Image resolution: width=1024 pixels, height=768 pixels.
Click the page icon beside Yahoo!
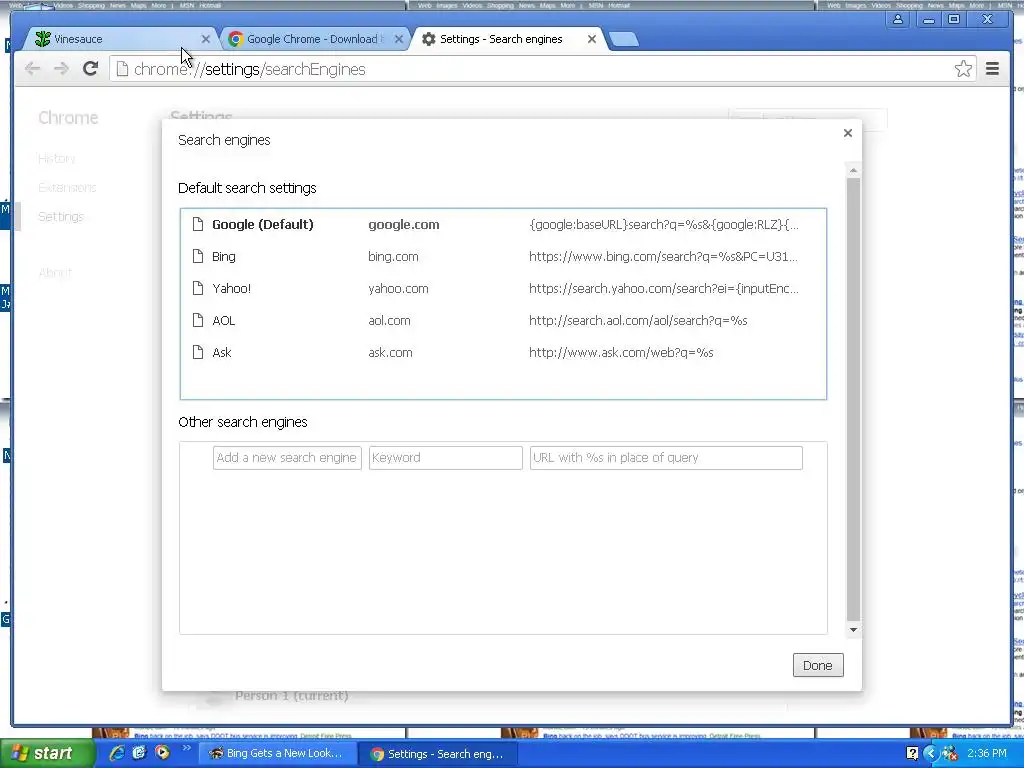click(x=198, y=289)
